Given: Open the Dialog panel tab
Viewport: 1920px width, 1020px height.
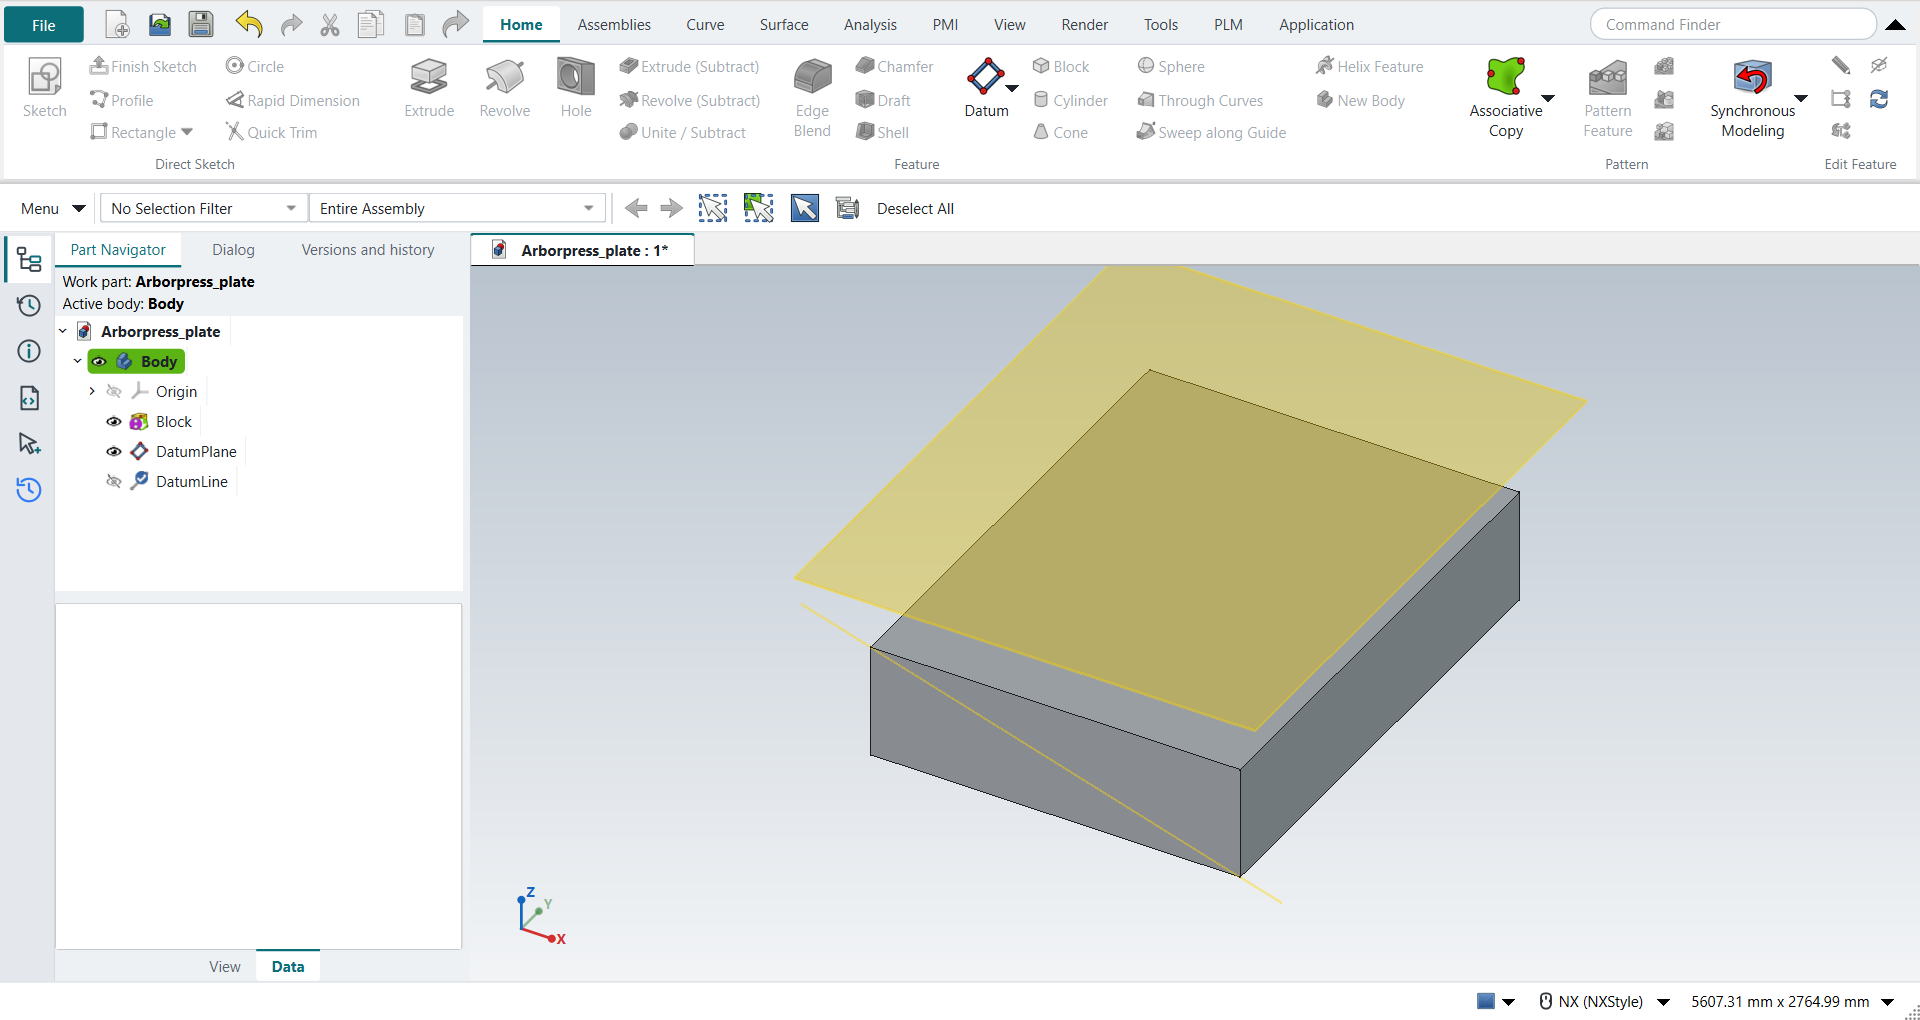Looking at the screenshot, I should [x=233, y=250].
